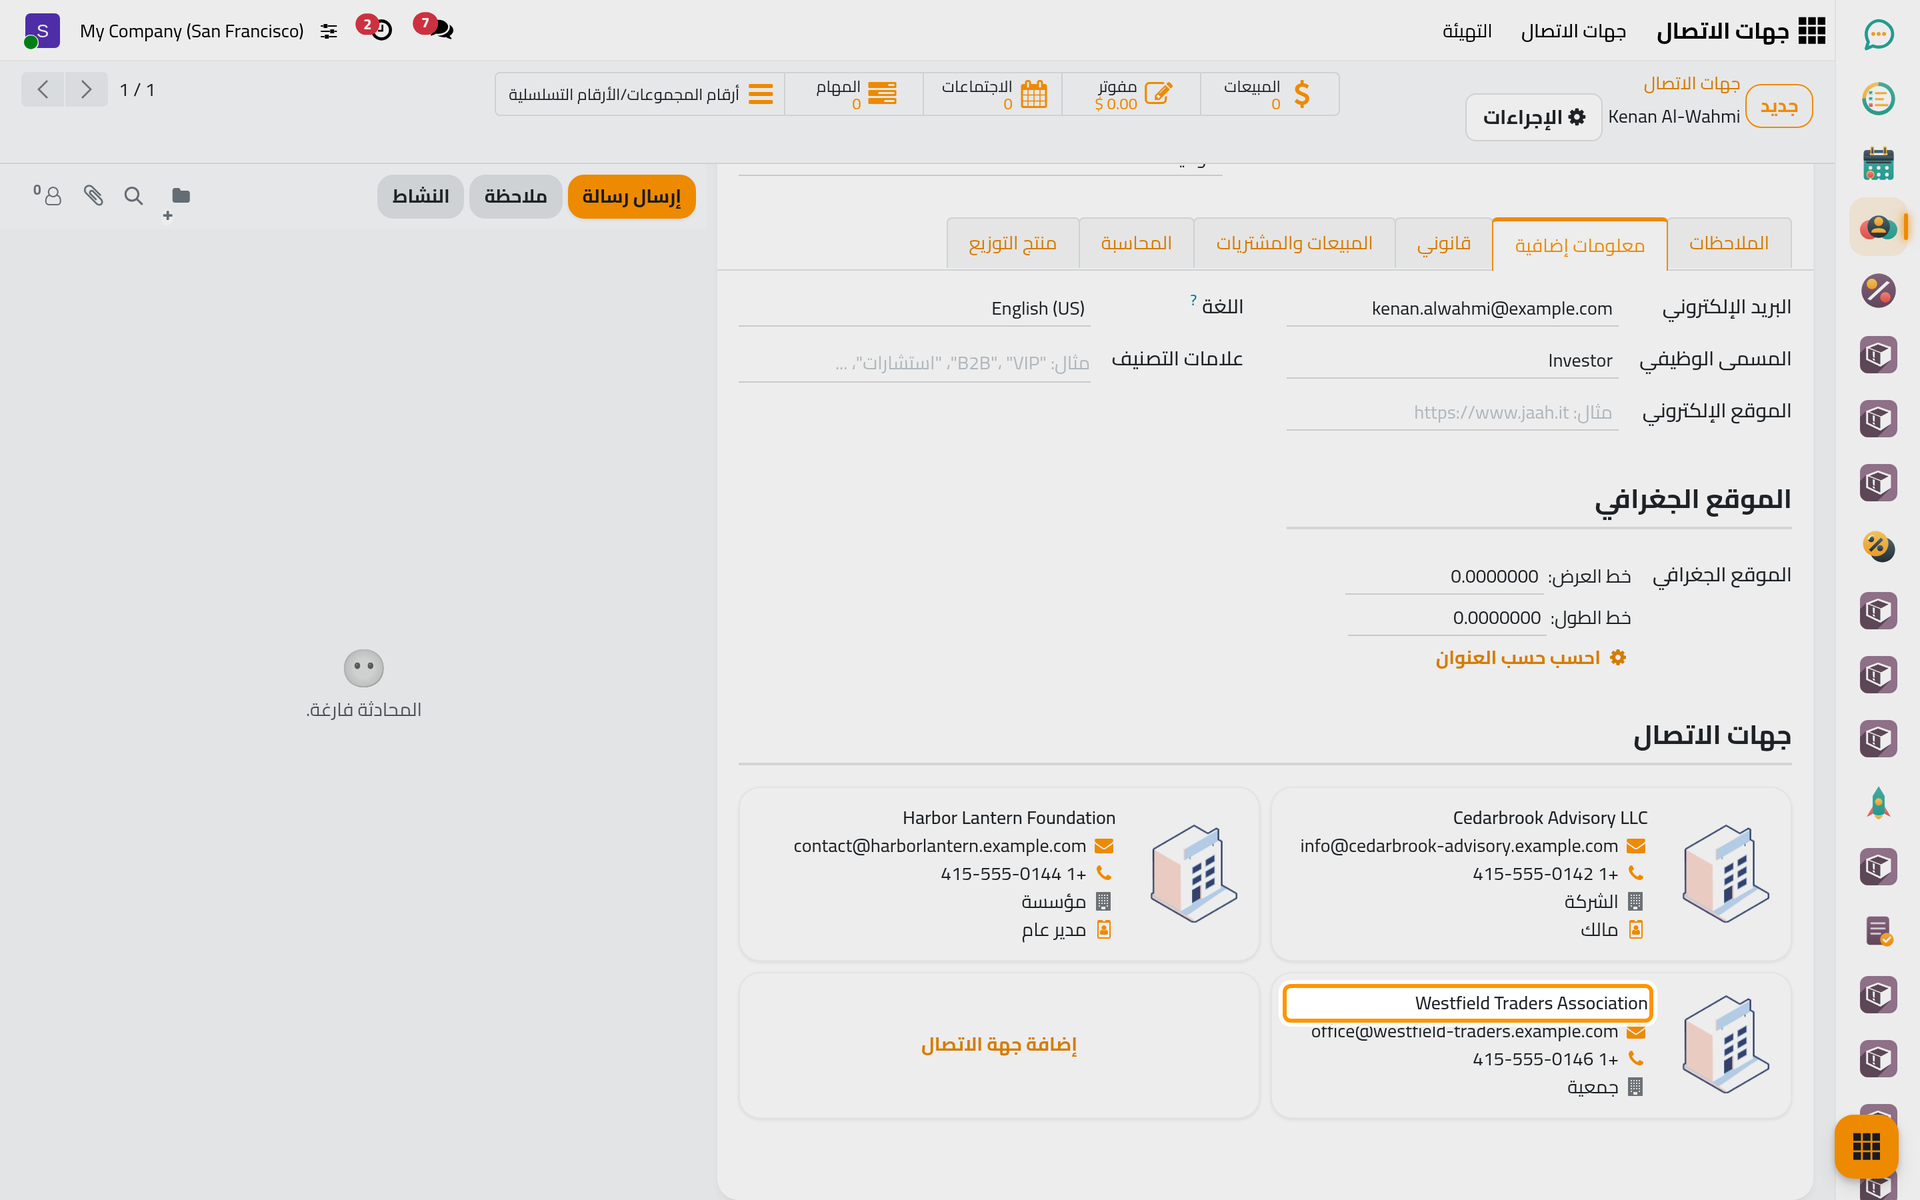The width and height of the screenshot is (1920, 1200).
Task: Open the debug settings sliders icon
Action: click(x=329, y=32)
